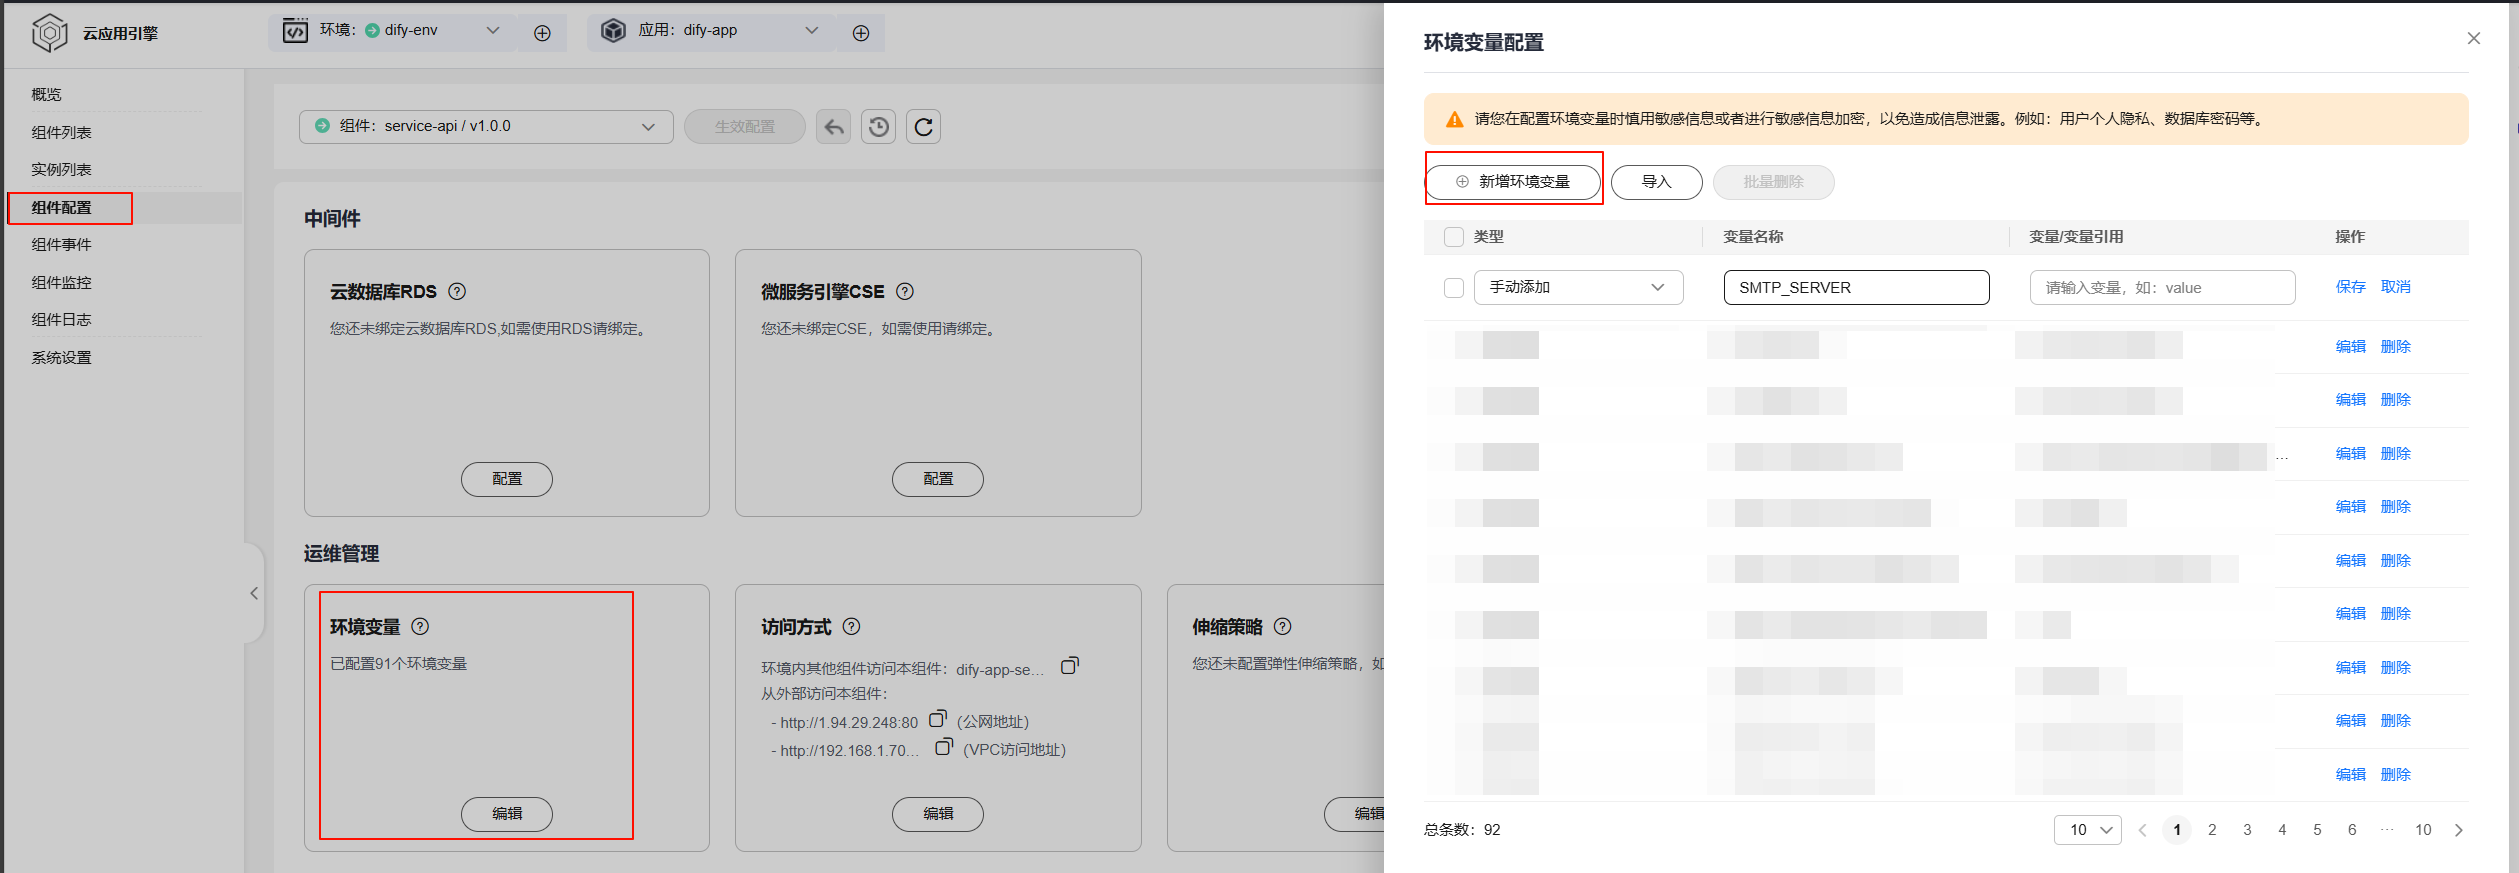The width and height of the screenshot is (2519, 873).
Task: Open the 环境 dify-env dropdown
Action: (x=392, y=32)
